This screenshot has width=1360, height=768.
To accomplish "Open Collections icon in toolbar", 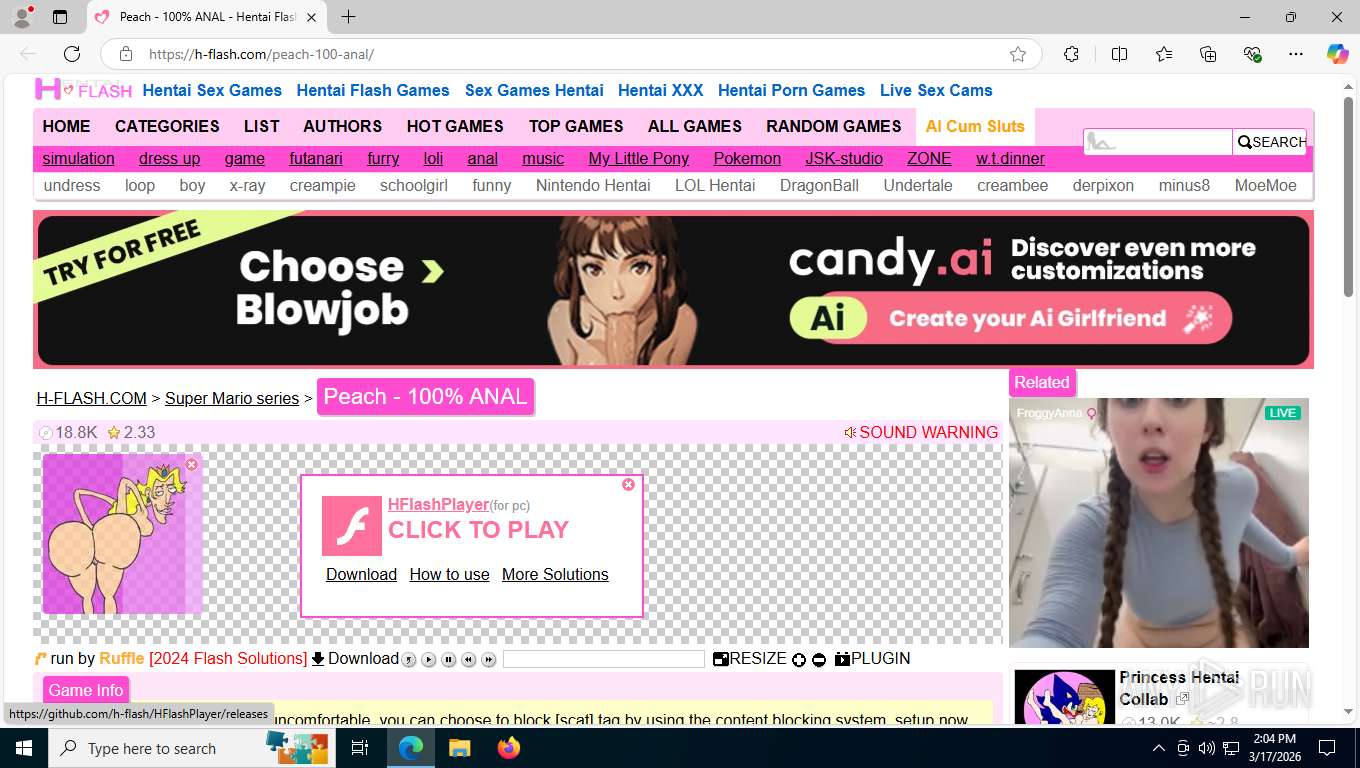I will 1208,54.
